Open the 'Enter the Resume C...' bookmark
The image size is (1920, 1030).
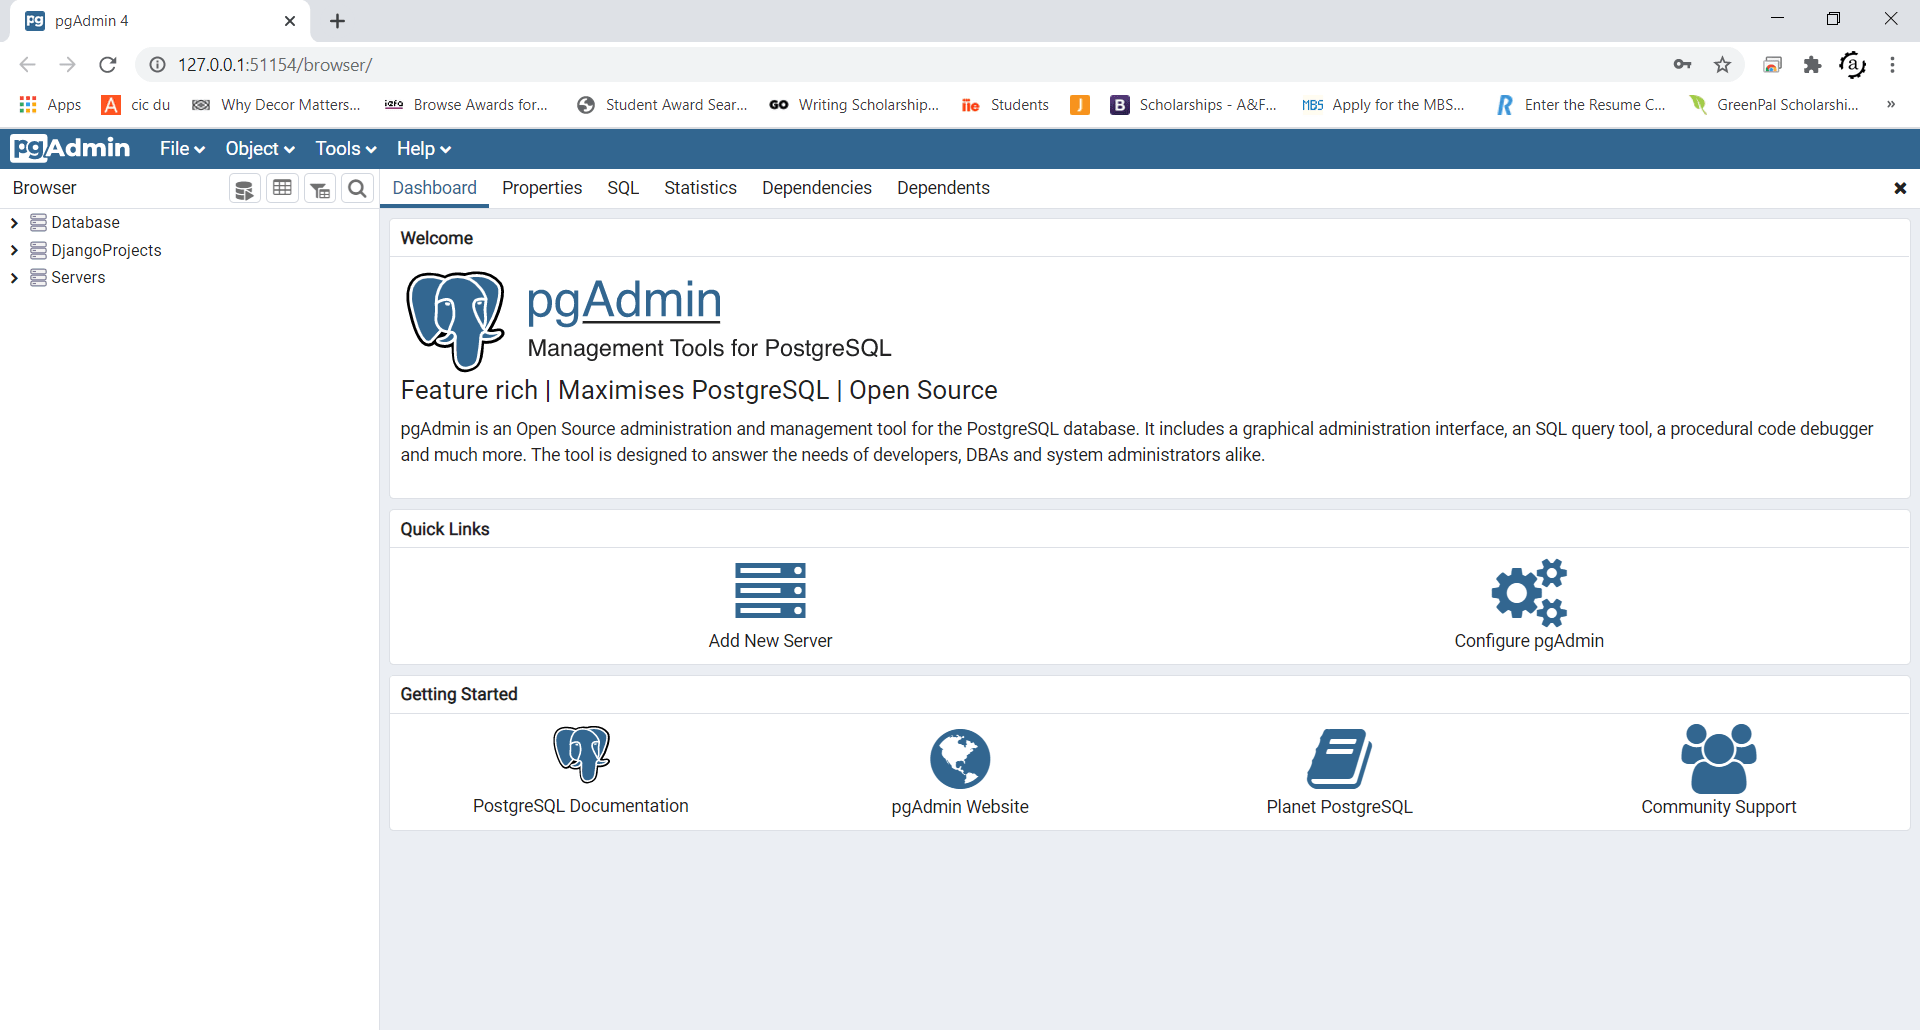(x=1580, y=105)
